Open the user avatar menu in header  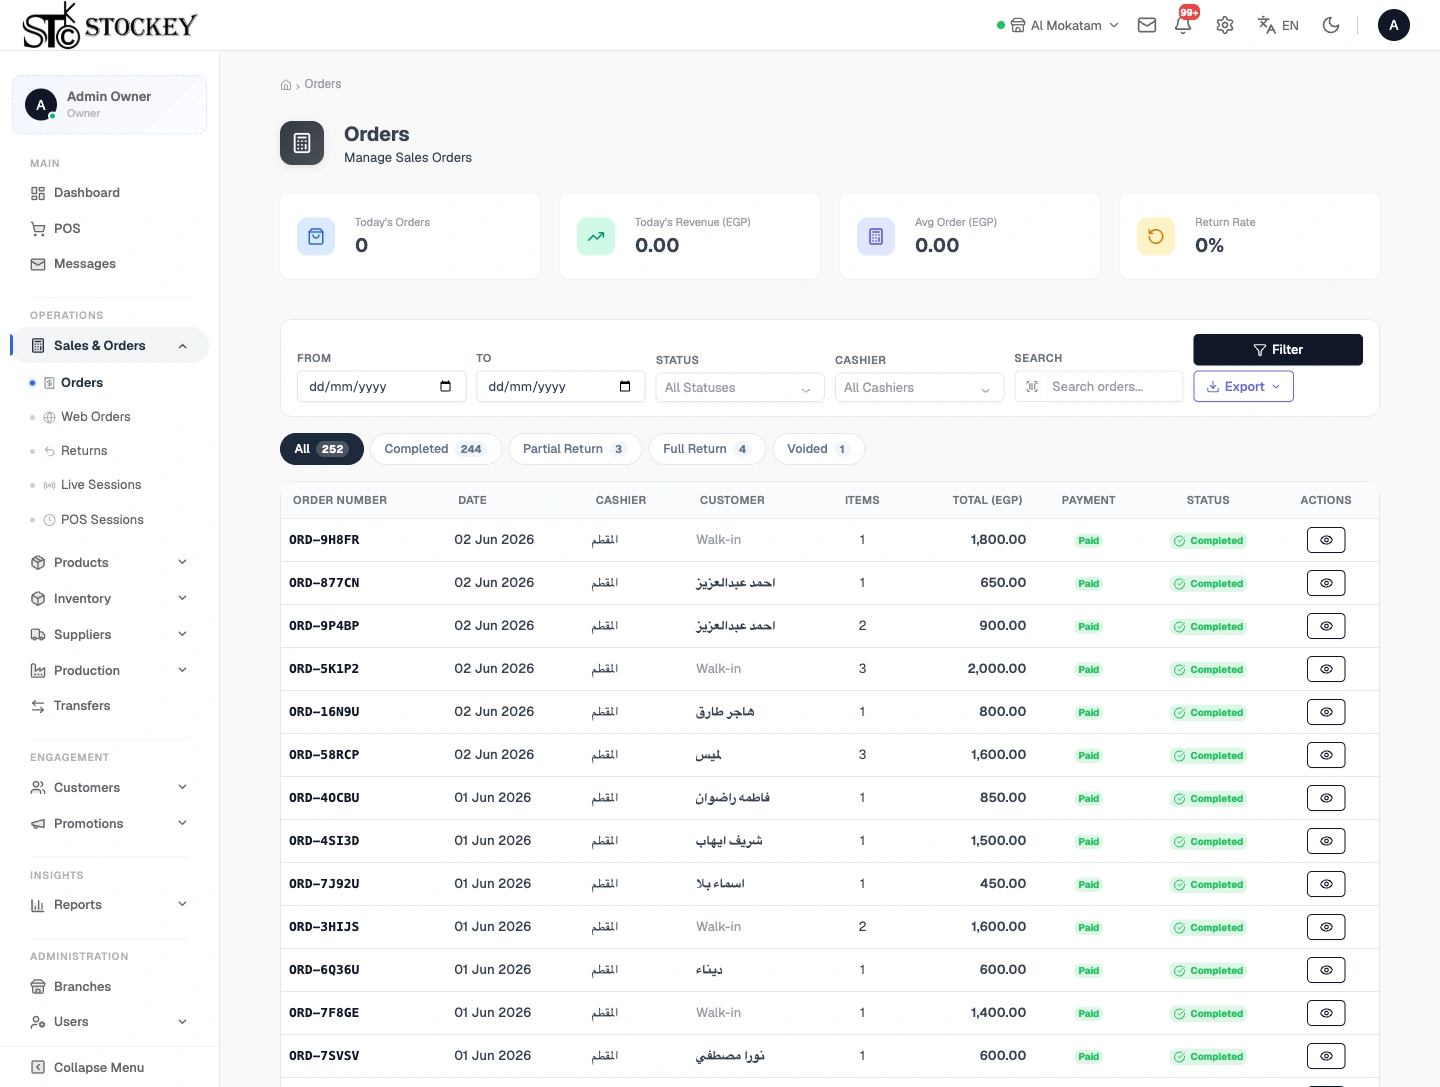[1394, 25]
